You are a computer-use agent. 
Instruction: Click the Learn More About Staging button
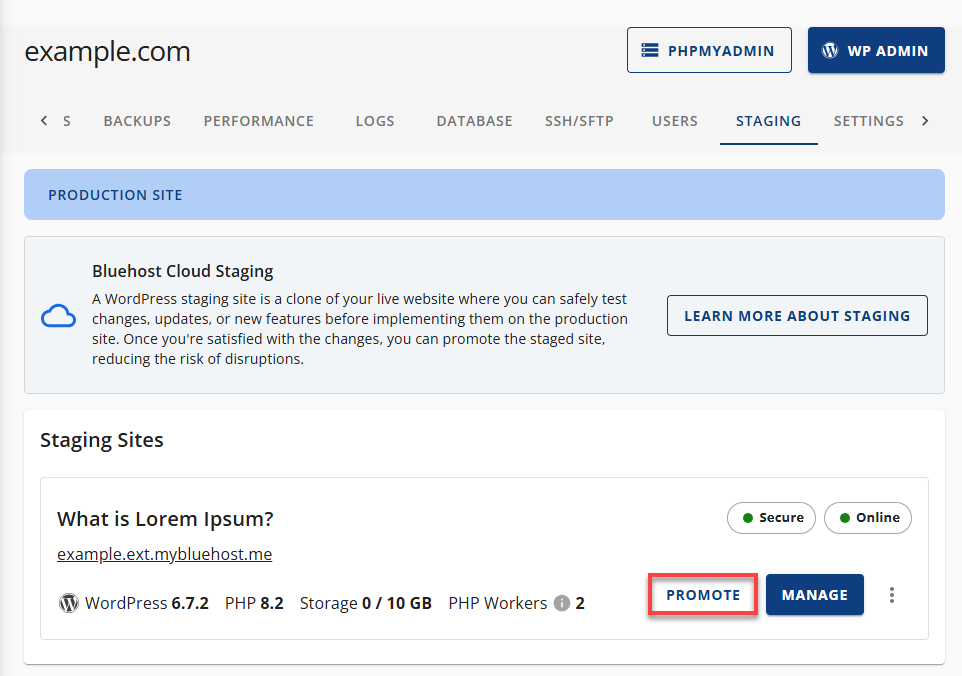tap(797, 315)
